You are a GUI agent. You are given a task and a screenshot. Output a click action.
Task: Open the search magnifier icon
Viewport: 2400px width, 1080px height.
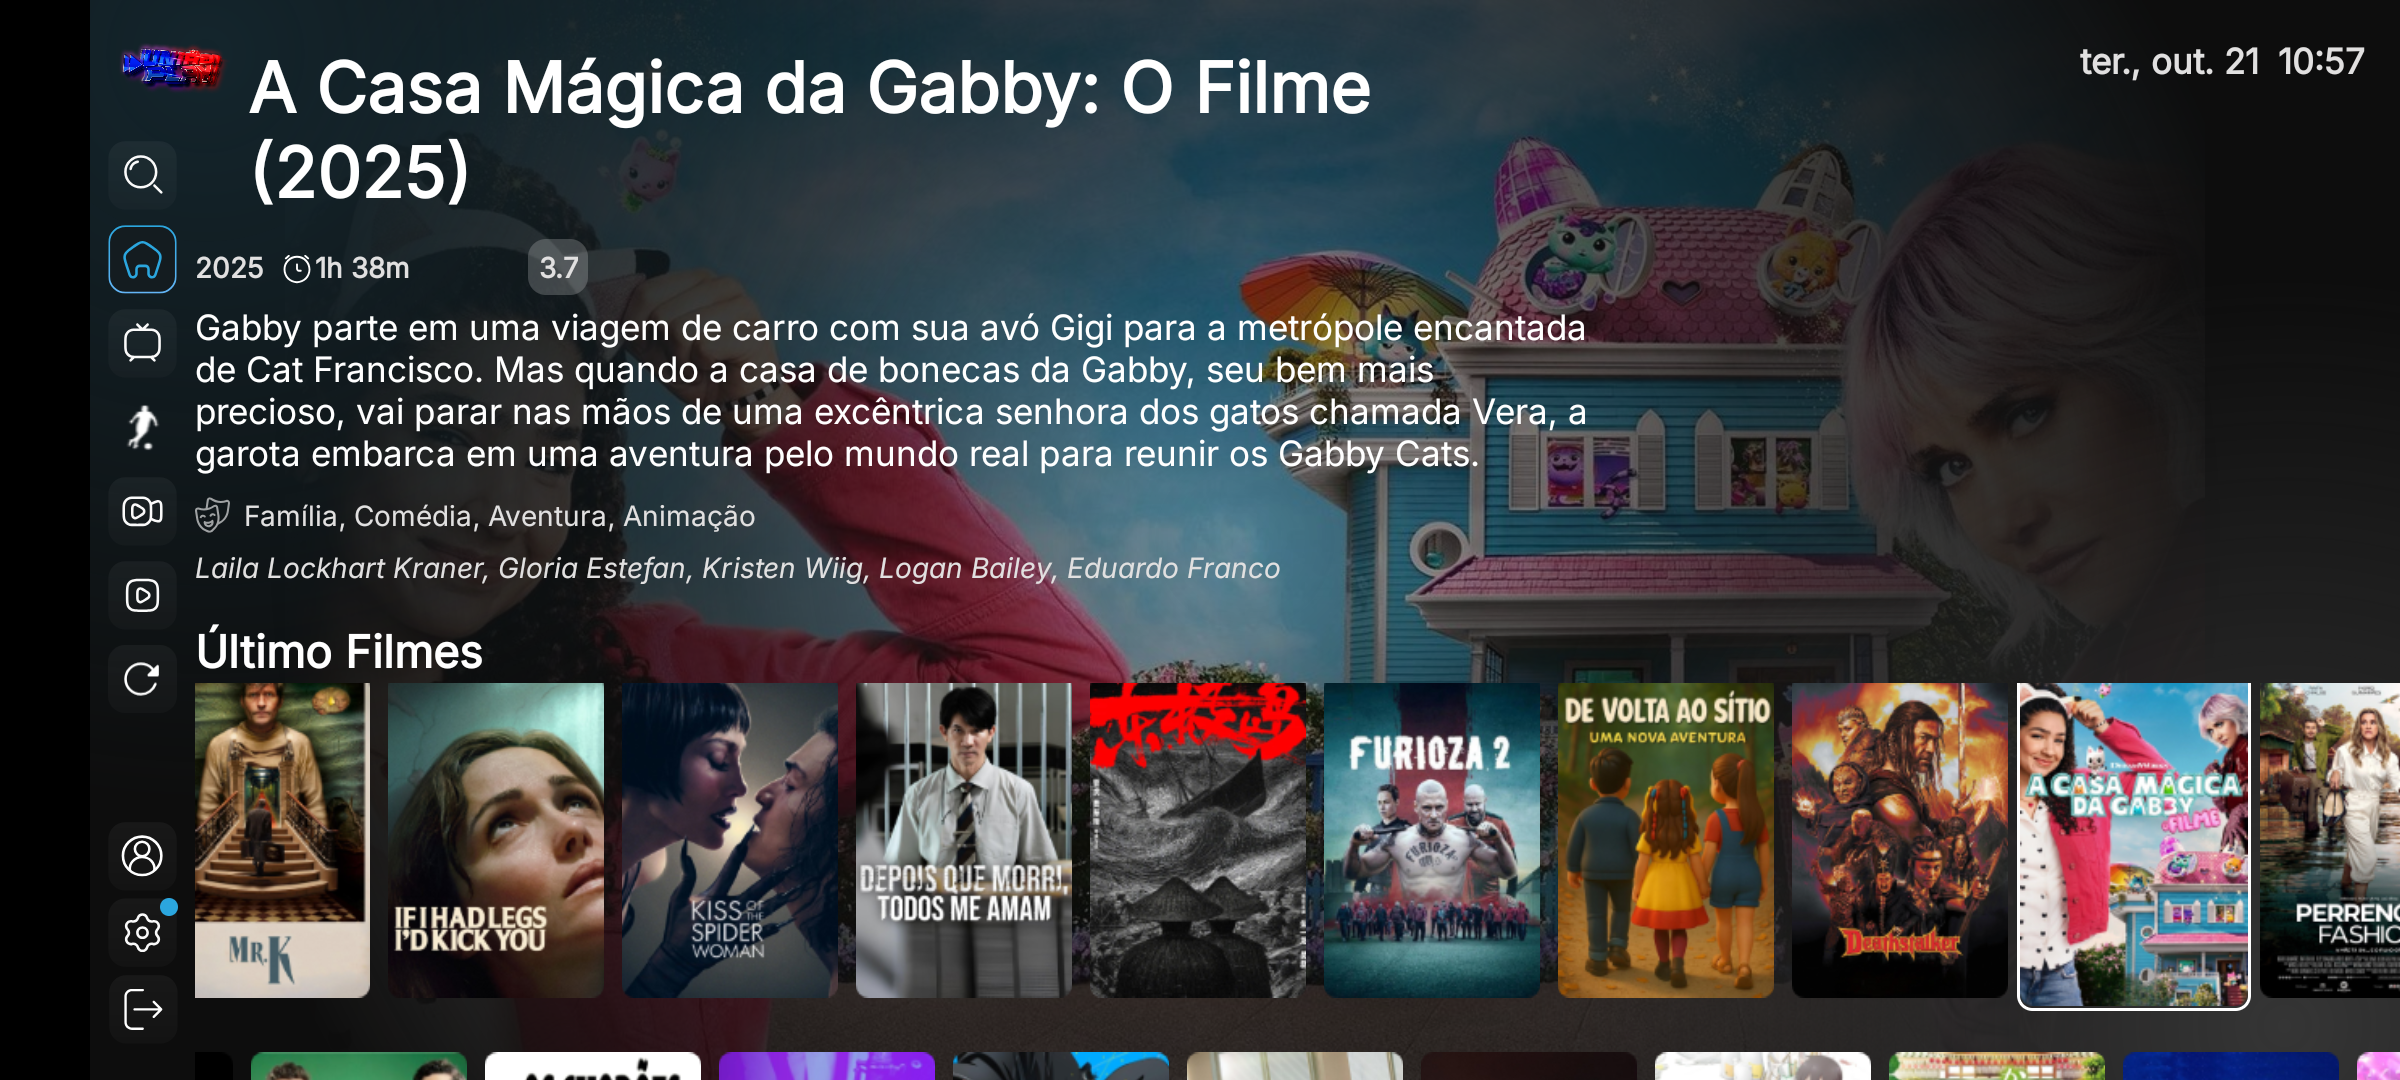[142, 175]
